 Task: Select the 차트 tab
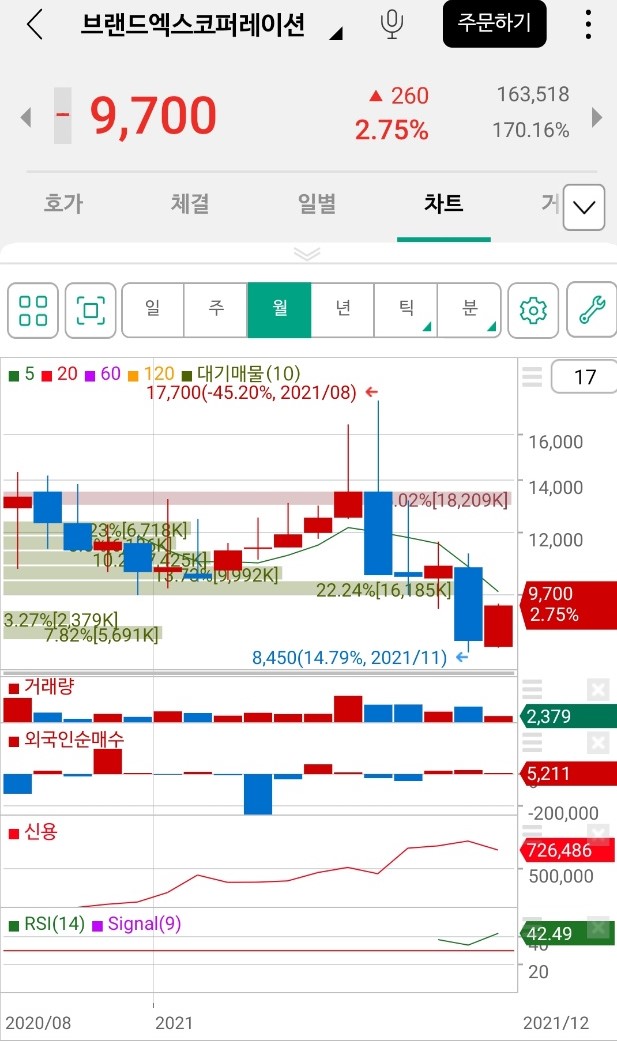[x=443, y=204]
